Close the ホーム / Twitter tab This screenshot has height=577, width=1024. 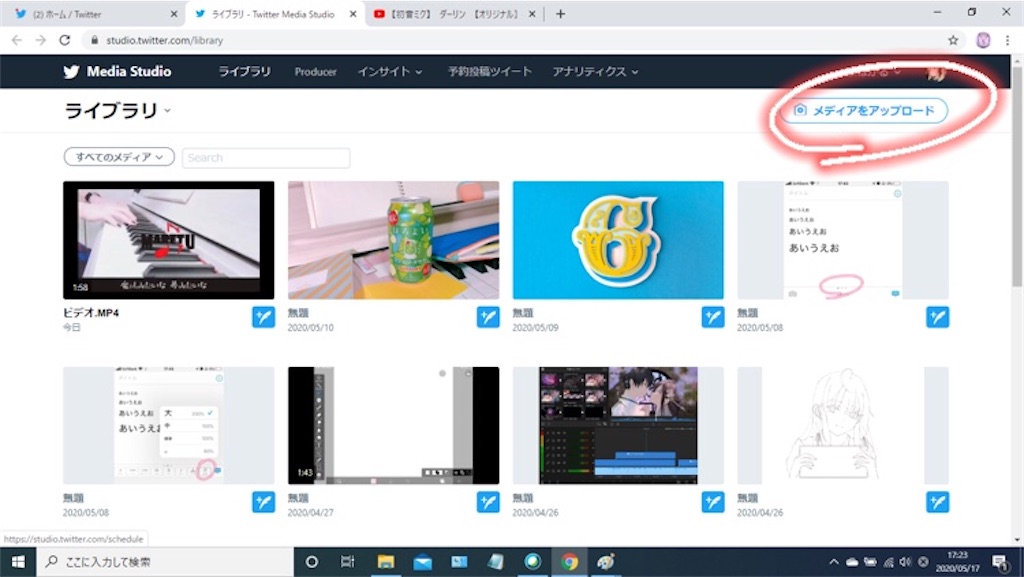pos(174,14)
